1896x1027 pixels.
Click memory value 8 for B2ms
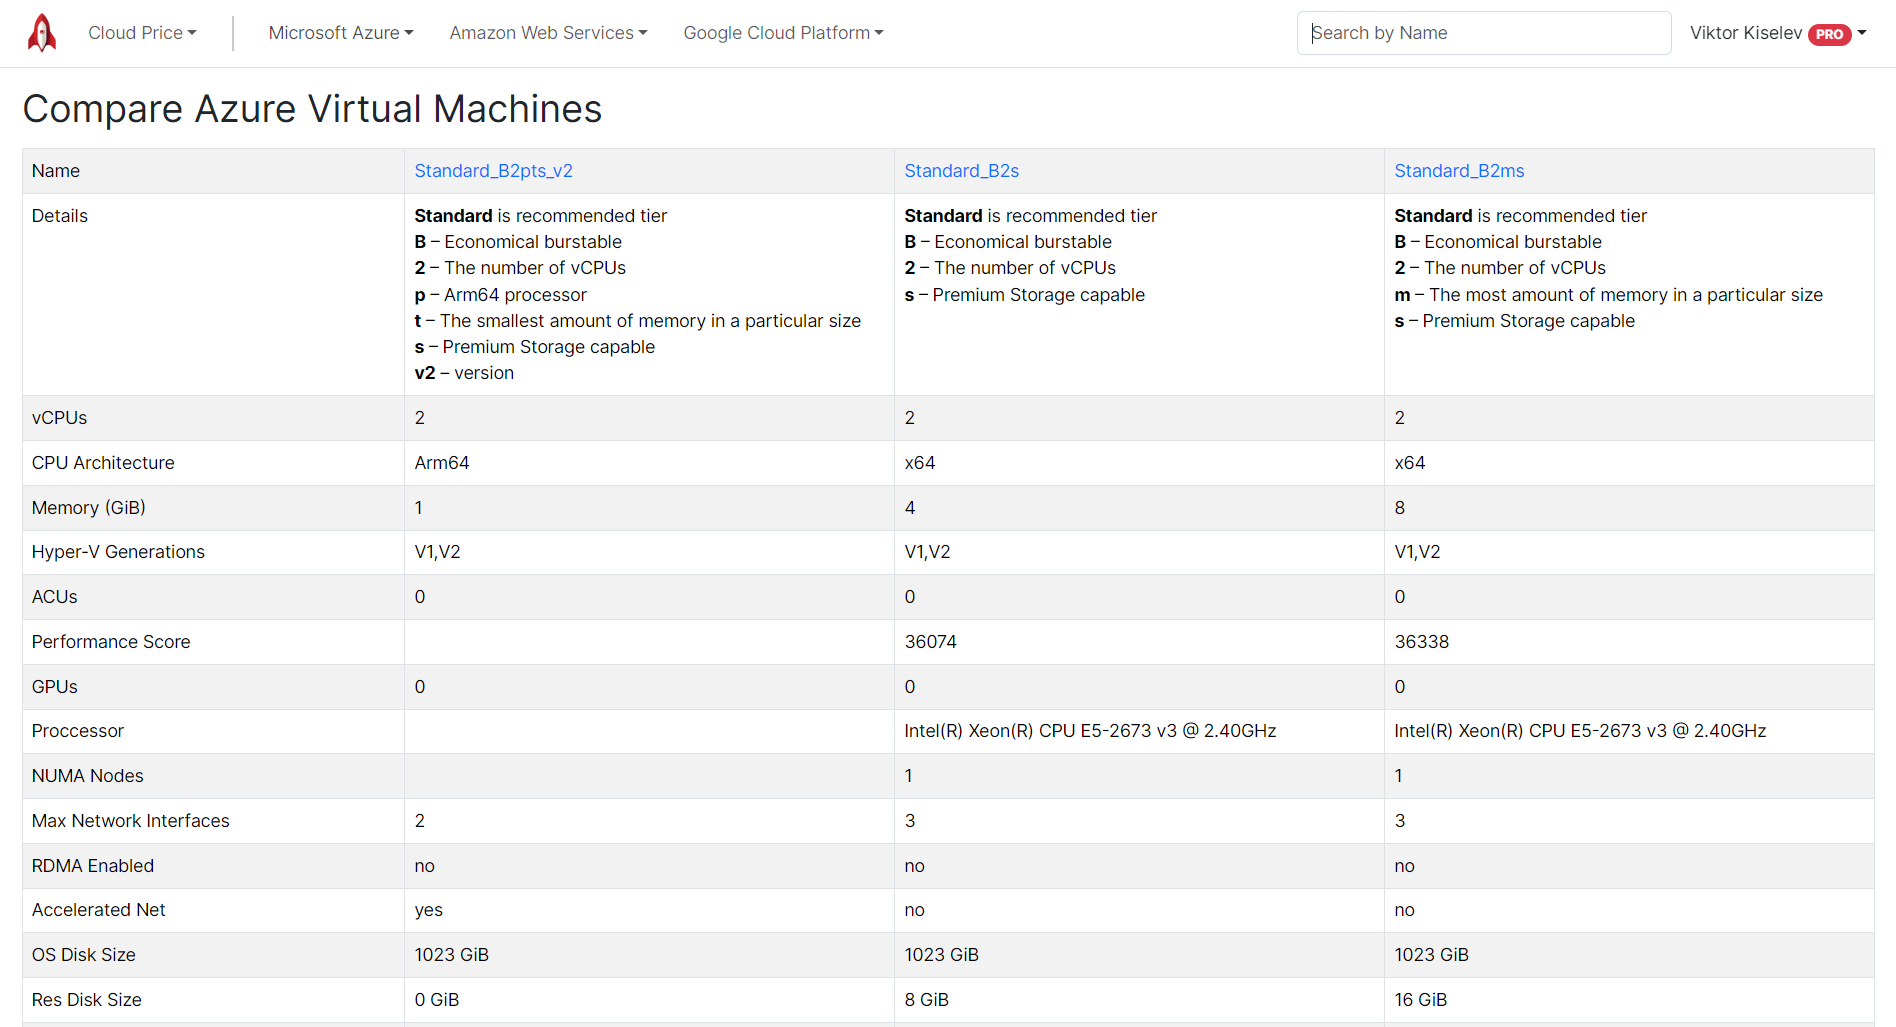pos(1399,508)
